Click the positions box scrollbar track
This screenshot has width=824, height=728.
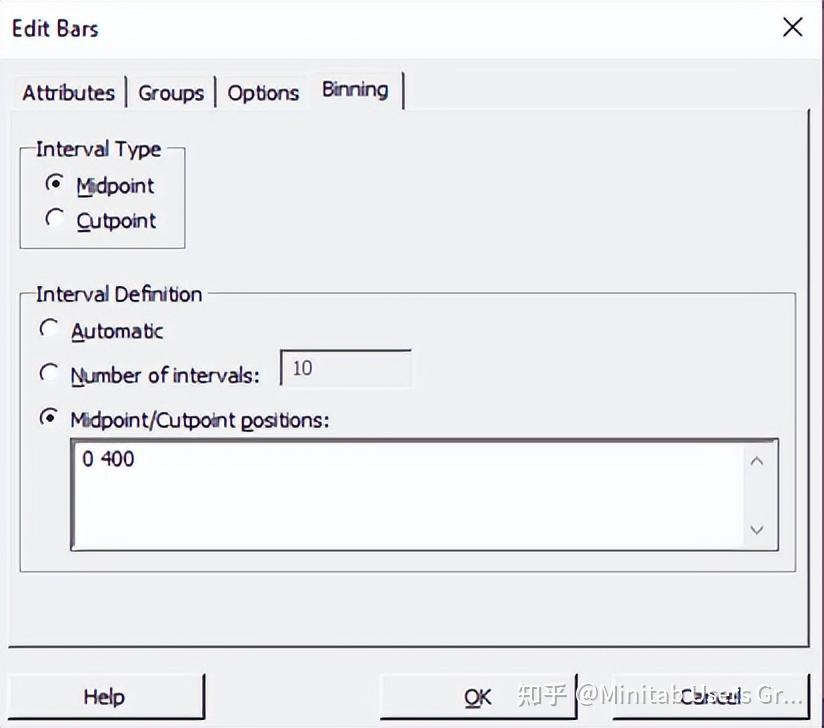coord(757,494)
